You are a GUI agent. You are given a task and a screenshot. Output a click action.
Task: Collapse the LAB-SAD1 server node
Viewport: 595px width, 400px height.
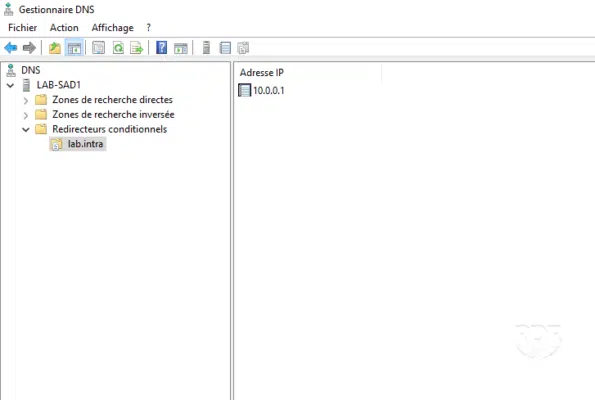click(11, 85)
